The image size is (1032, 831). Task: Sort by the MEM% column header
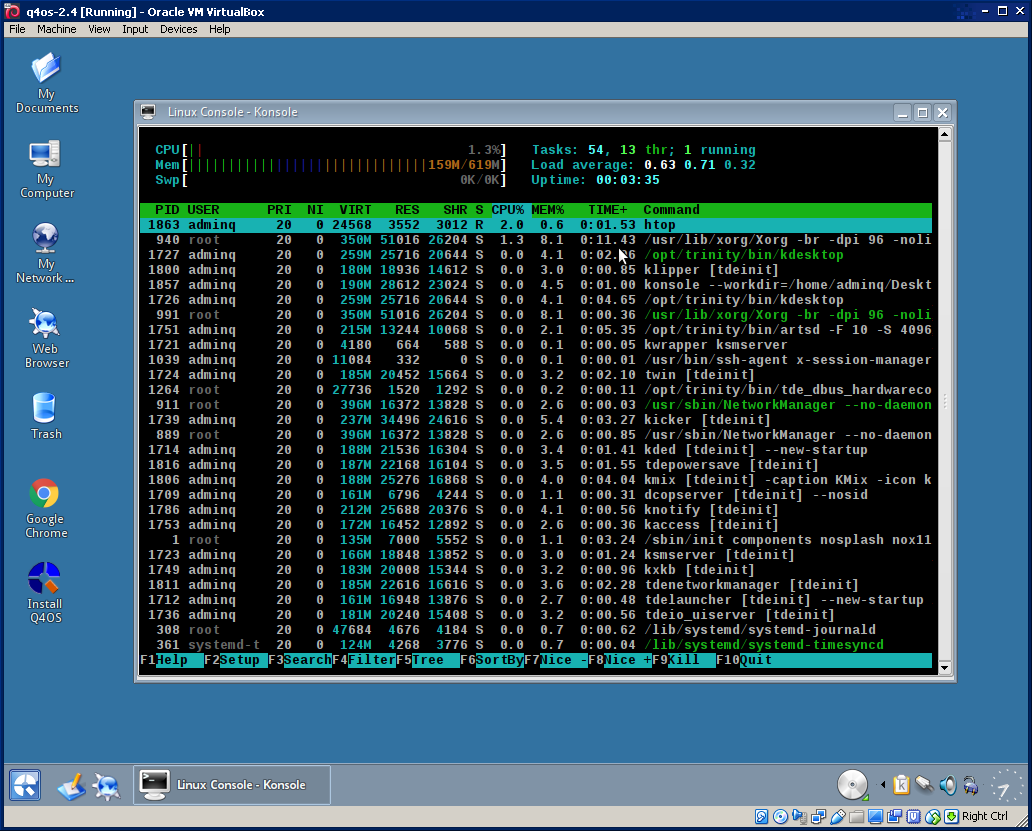click(x=547, y=210)
